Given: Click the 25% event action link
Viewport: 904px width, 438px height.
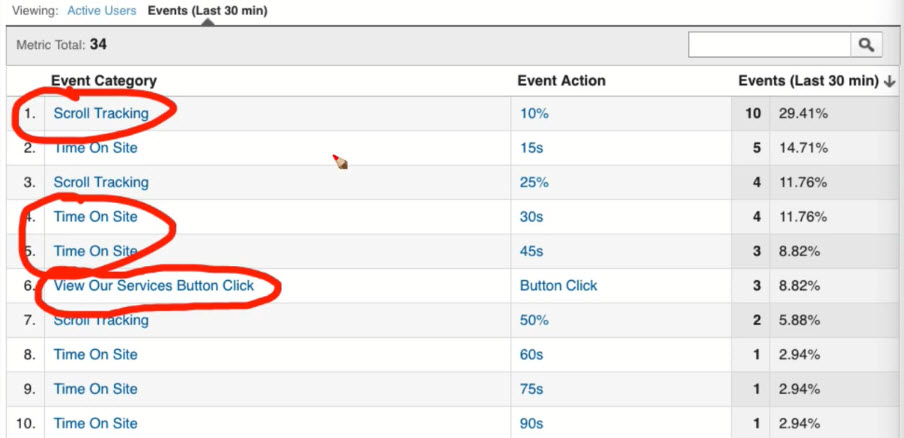Looking at the screenshot, I should (x=534, y=182).
